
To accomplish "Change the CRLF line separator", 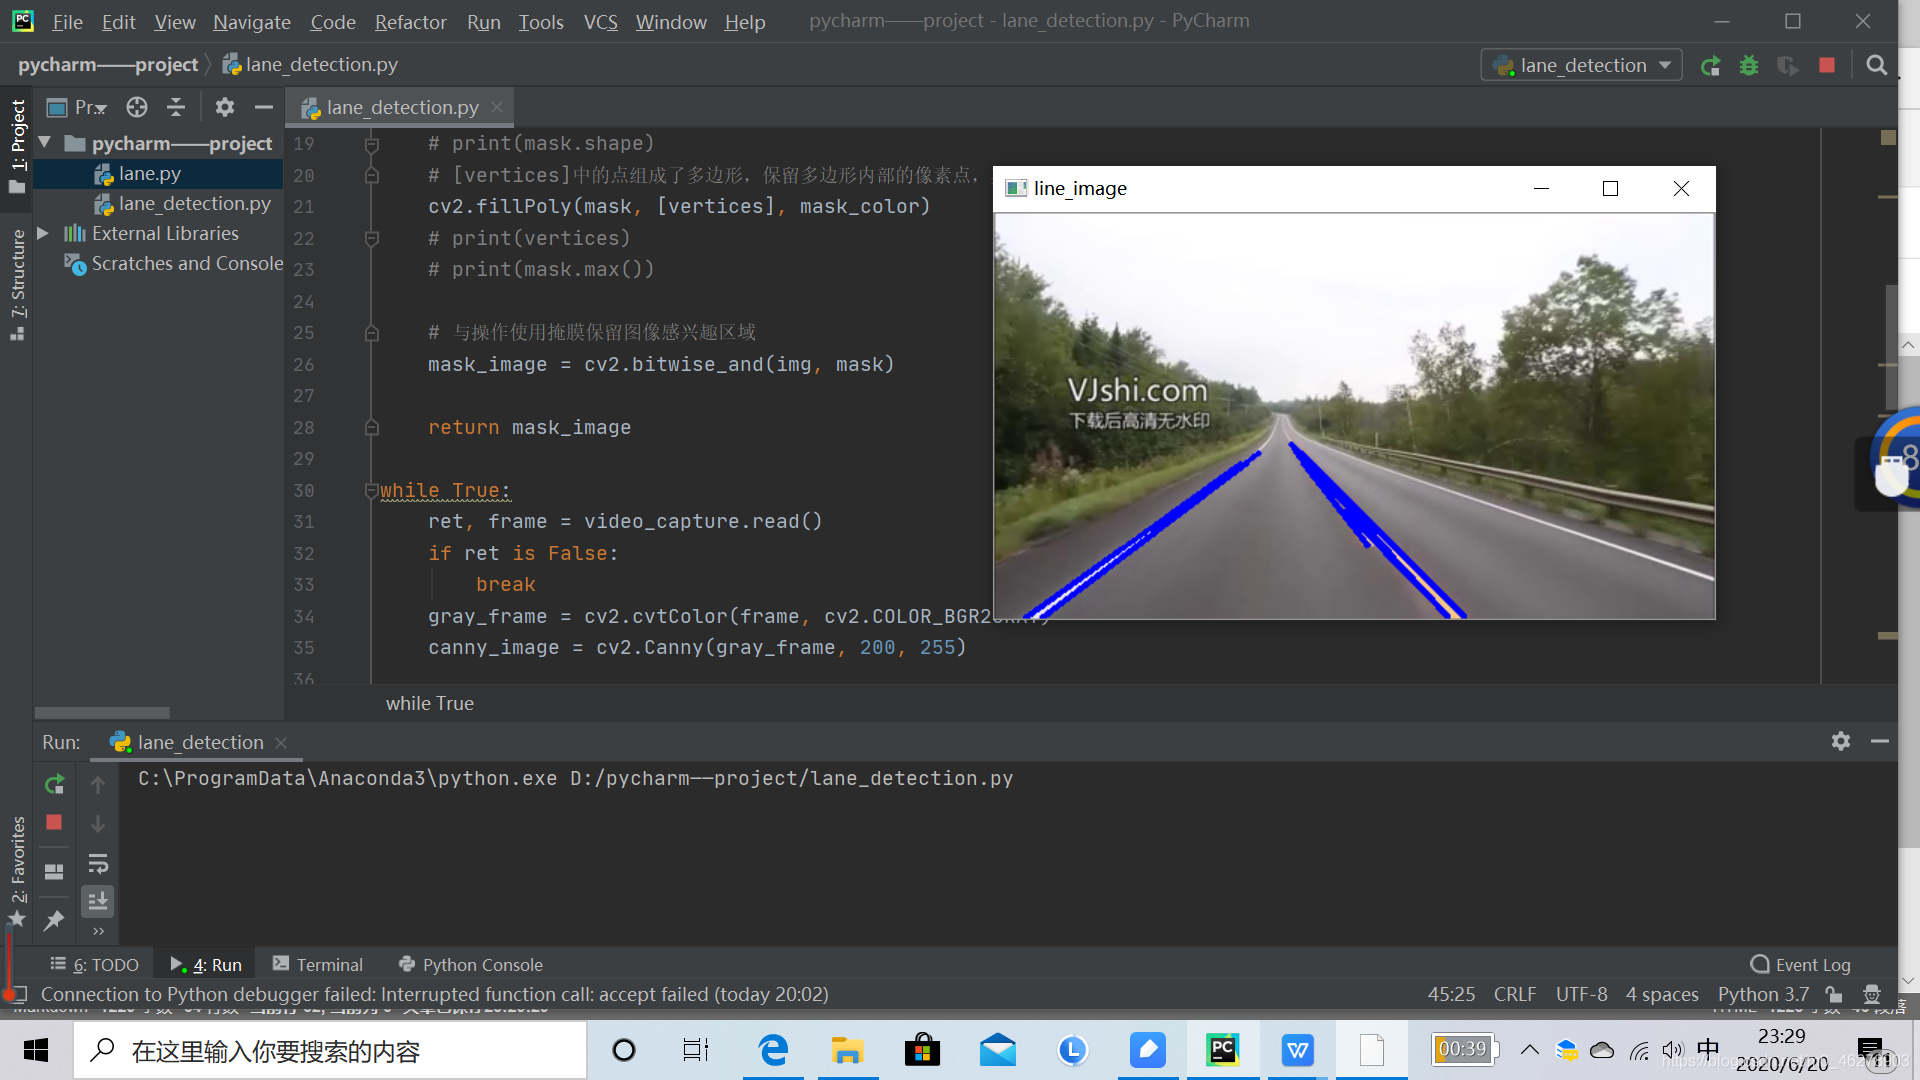I will (1514, 994).
